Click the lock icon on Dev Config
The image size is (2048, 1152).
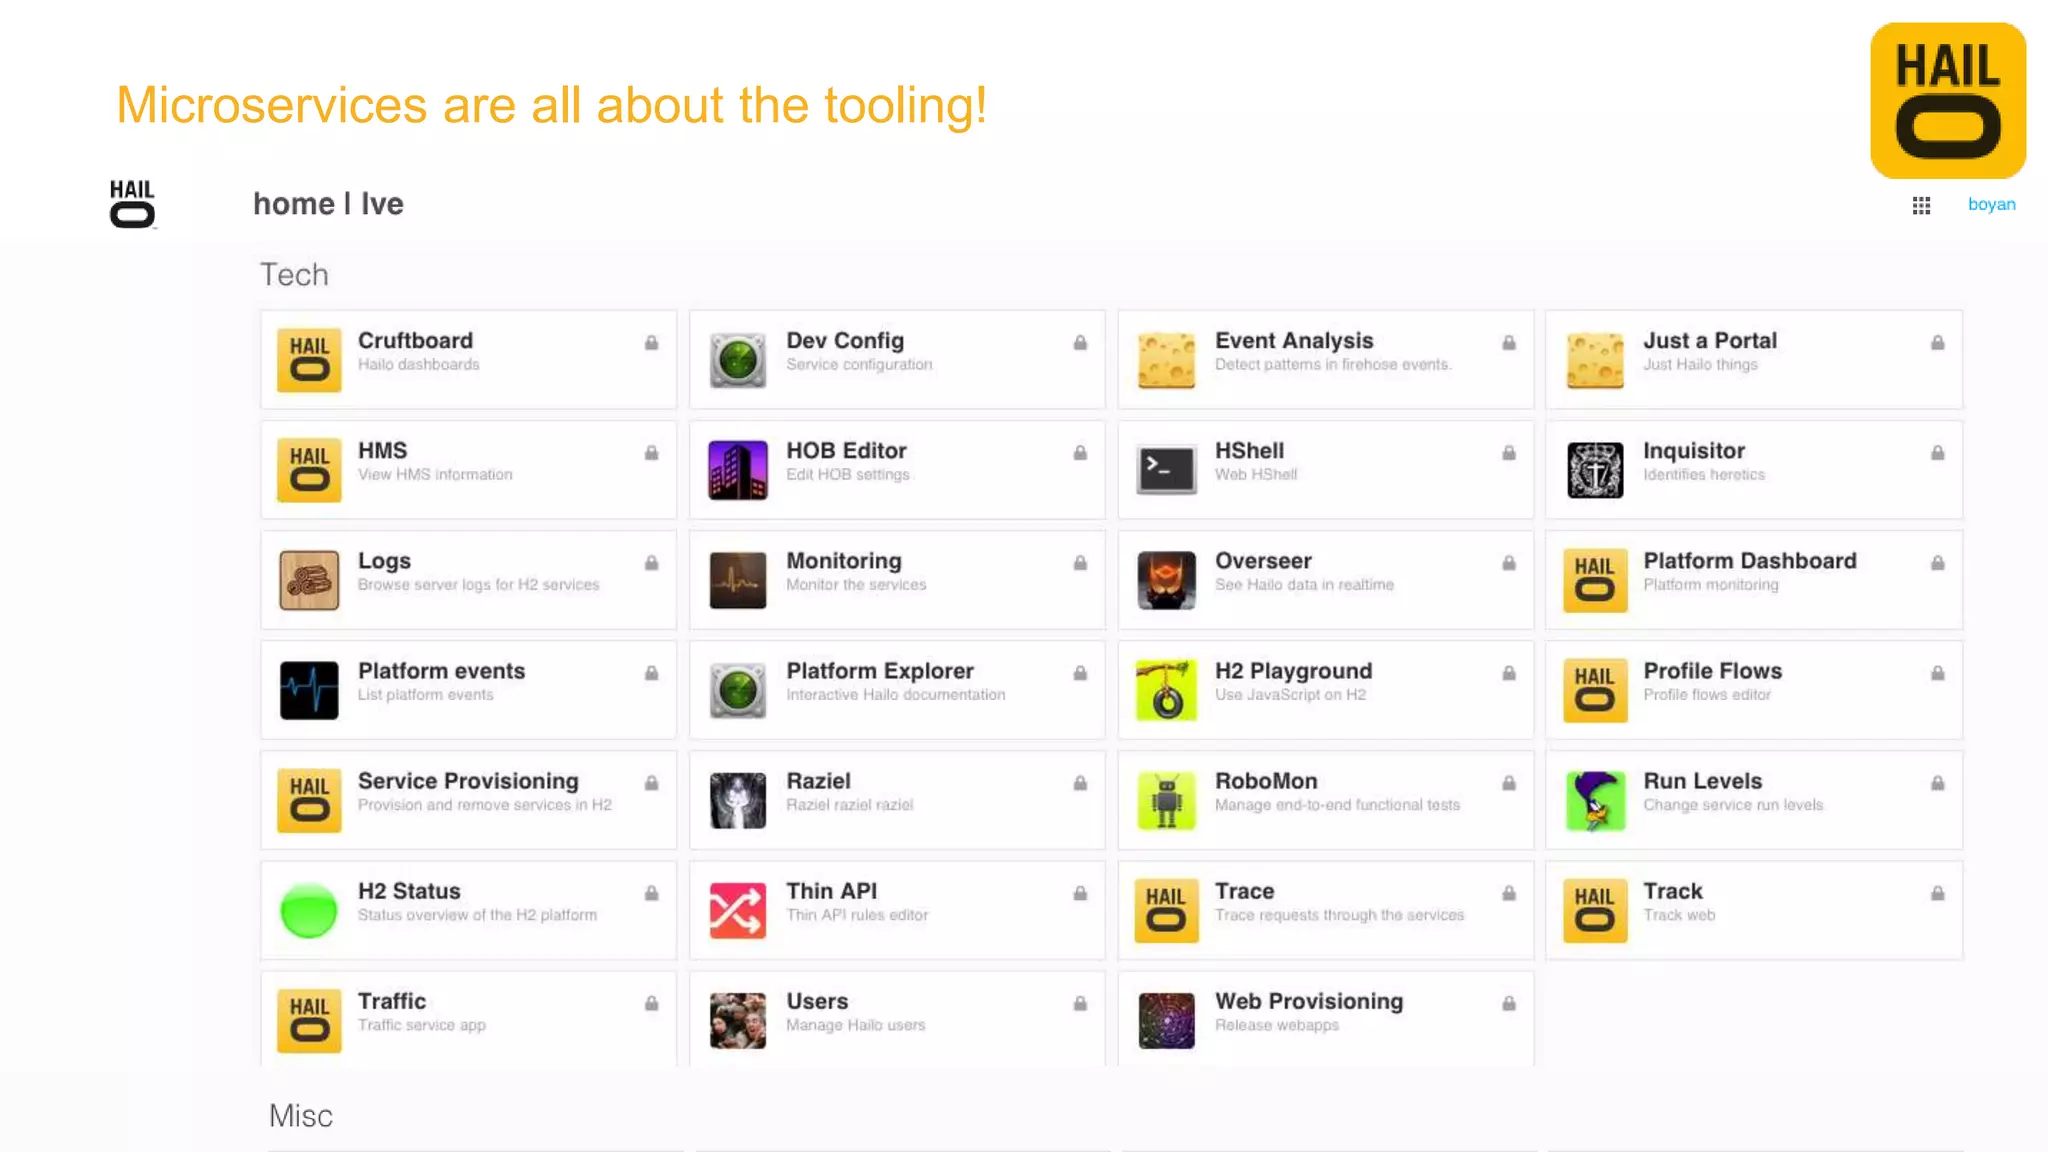(x=1080, y=343)
